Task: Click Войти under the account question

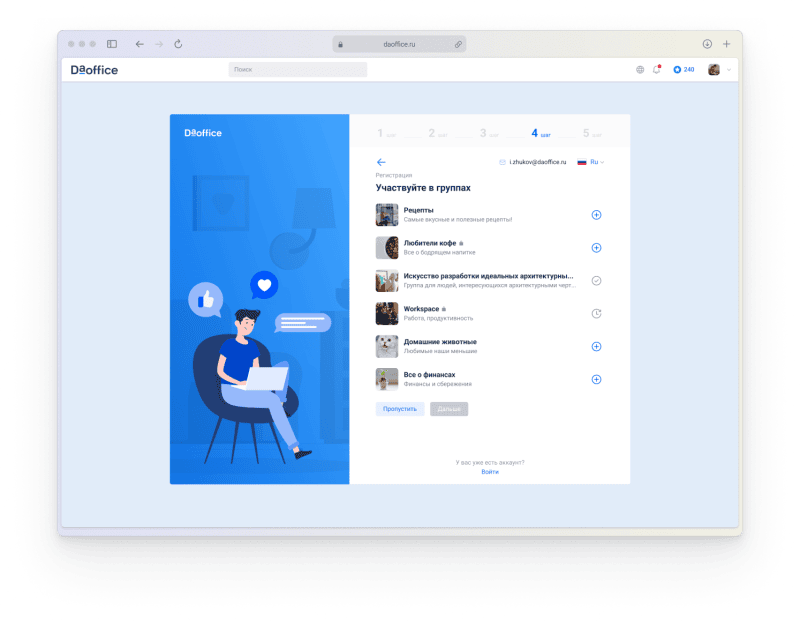Action: click(489, 470)
